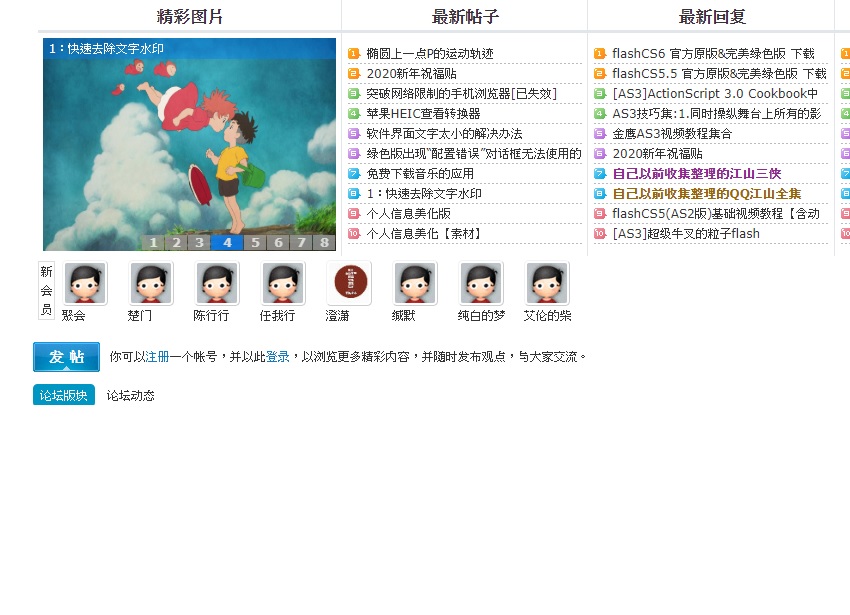Click number 5 badge beside 金鹰AS3视频教程集合
This screenshot has width=850, height=615.
[600, 134]
